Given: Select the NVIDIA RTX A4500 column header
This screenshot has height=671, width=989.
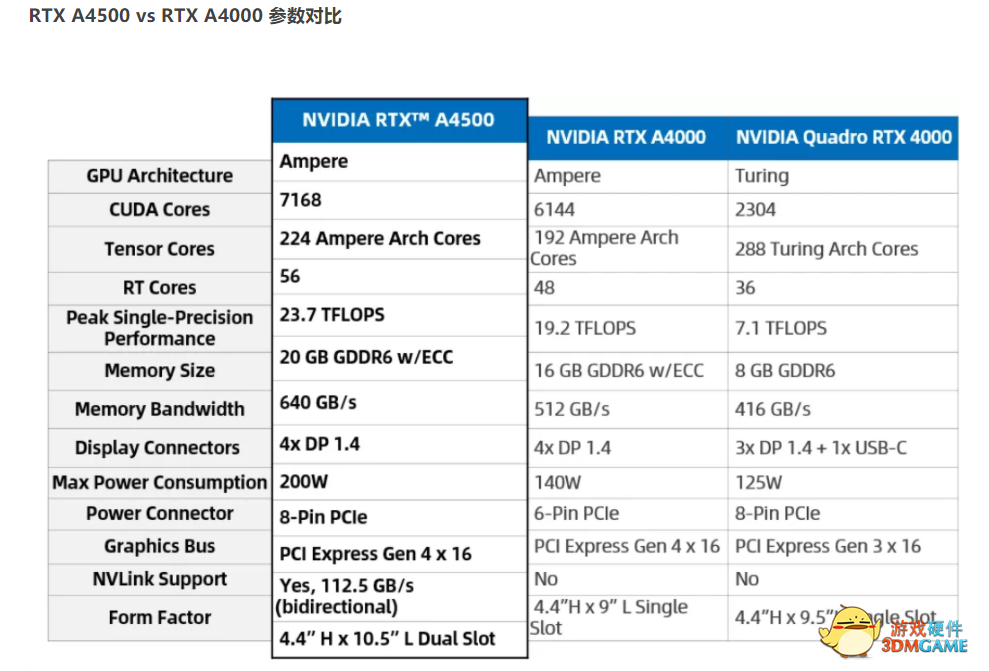Looking at the screenshot, I should point(399,120).
